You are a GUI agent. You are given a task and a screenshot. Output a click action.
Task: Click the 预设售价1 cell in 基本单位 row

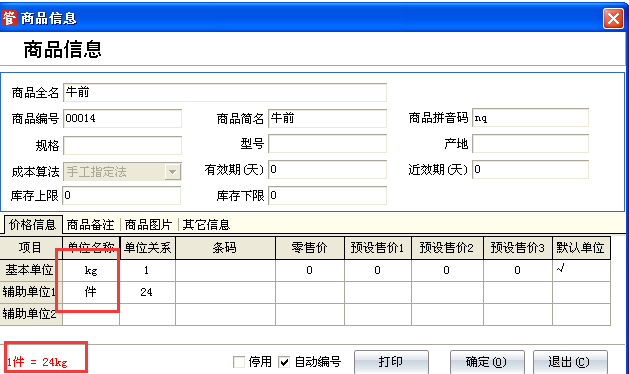tap(378, 270)
